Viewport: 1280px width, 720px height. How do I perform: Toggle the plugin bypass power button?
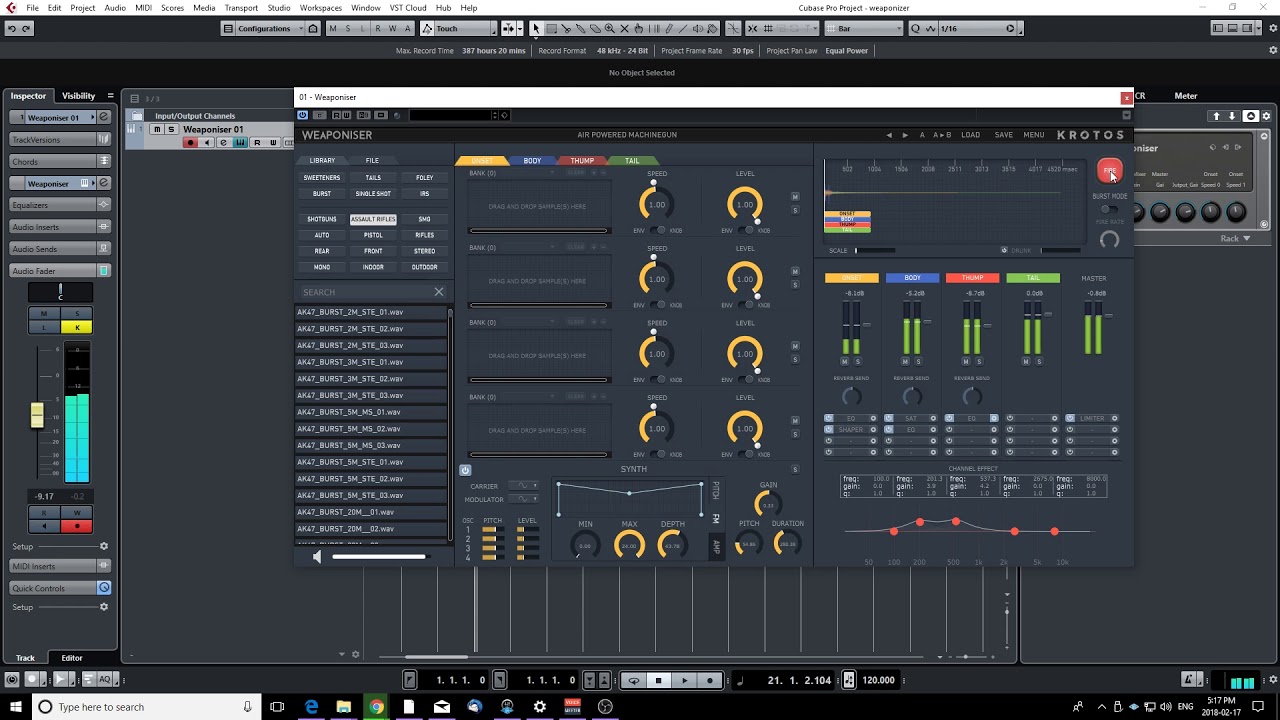[303, 115]
